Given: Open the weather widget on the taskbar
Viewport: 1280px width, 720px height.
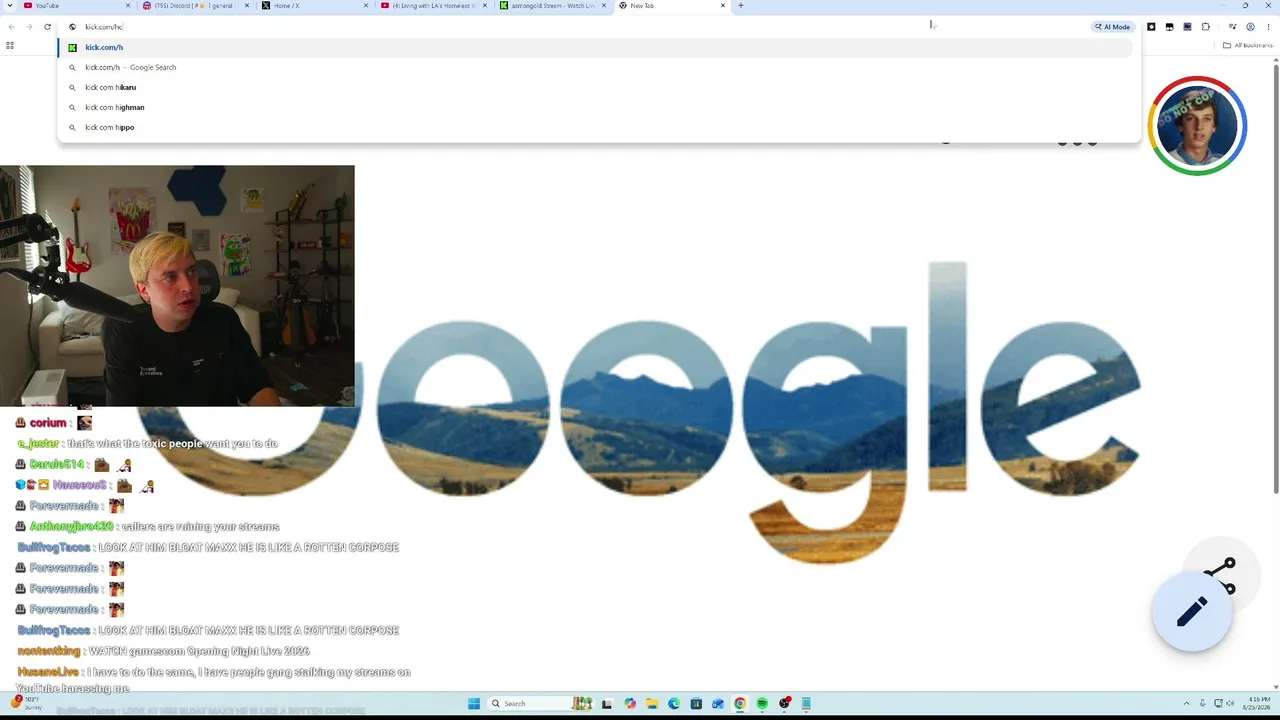Looking at the screenshot, I should [27, 702].
